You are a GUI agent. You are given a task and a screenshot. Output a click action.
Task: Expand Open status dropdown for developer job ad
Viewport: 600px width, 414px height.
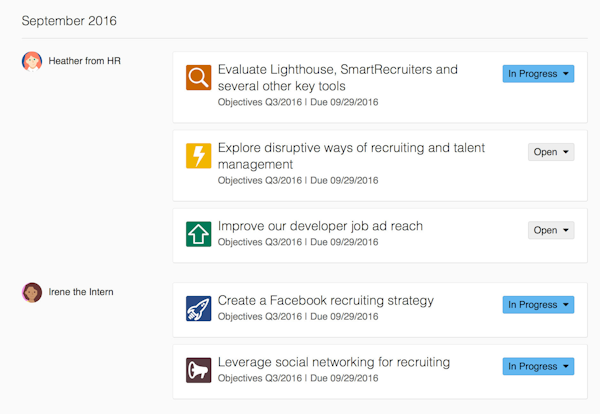[x=552, y=230]
